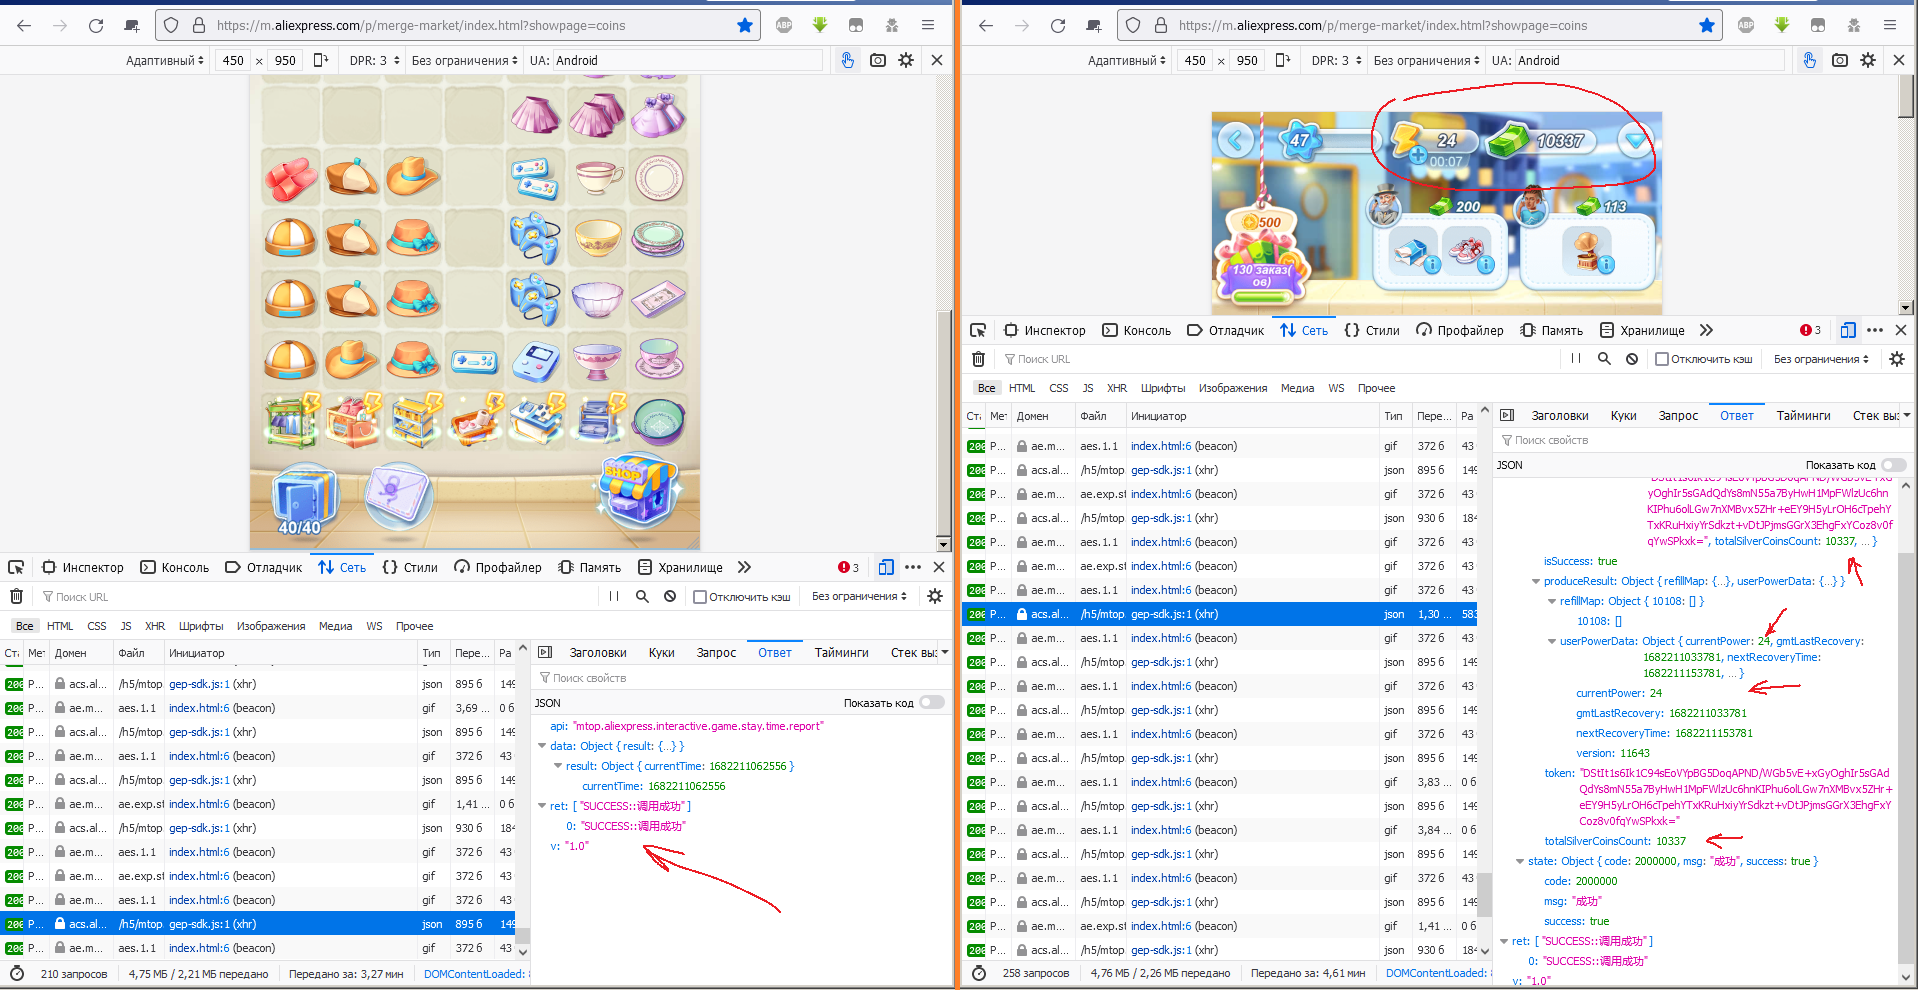Image resolution: width=1918 pixels, height=990 pixels.
Task: Click the bookmark star in the left window address bar
Action: [745, 26]
